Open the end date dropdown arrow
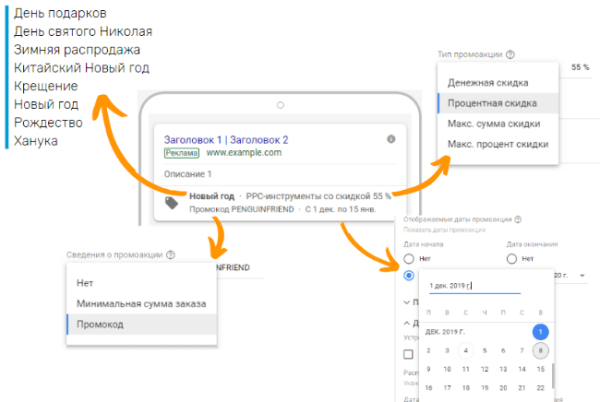 [583, 276]
